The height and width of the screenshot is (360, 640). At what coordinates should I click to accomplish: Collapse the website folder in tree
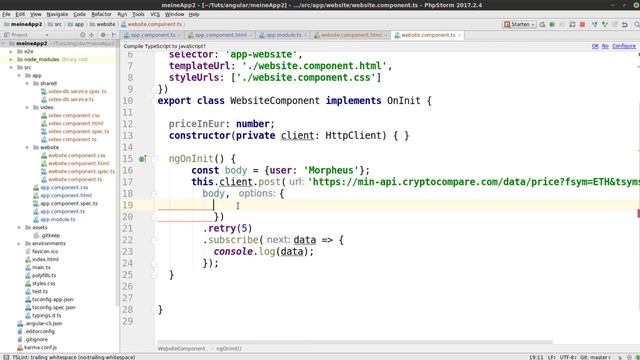[27, 147]
